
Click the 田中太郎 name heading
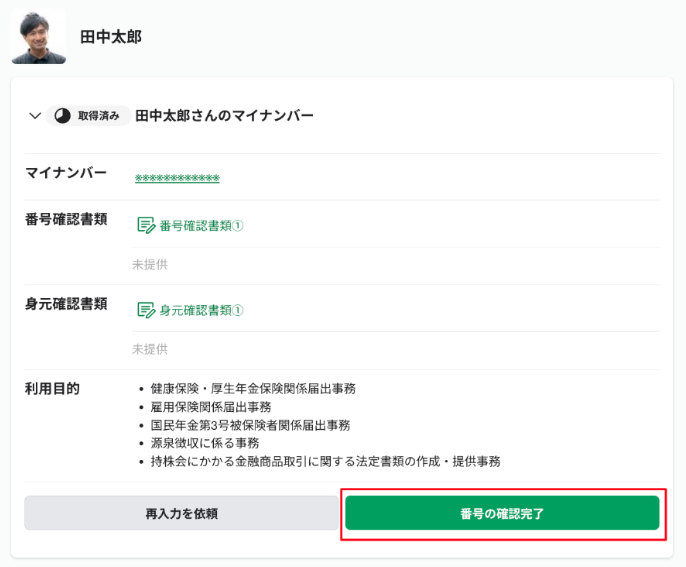[111, 37]
